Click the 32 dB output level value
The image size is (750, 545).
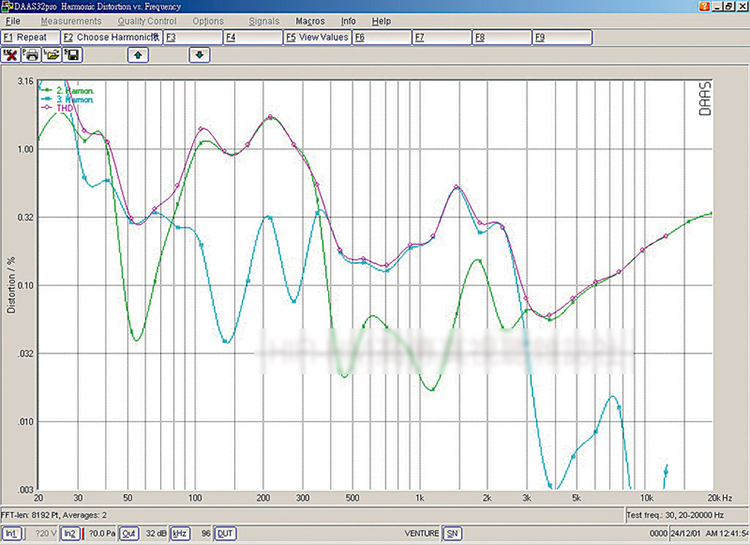coord(156,534)
